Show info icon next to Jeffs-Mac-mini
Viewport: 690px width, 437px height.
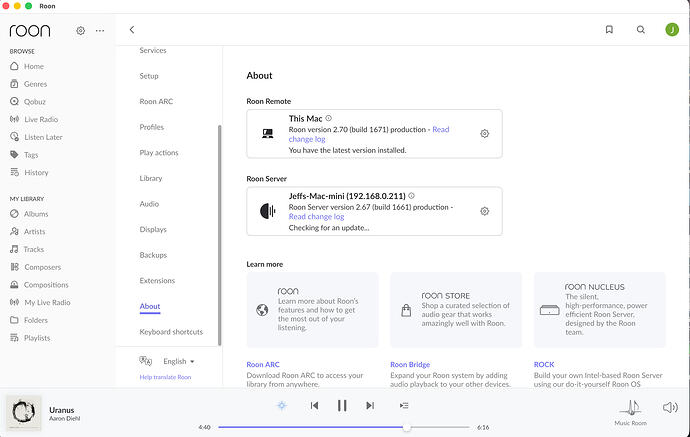click(x=411, y=195)
